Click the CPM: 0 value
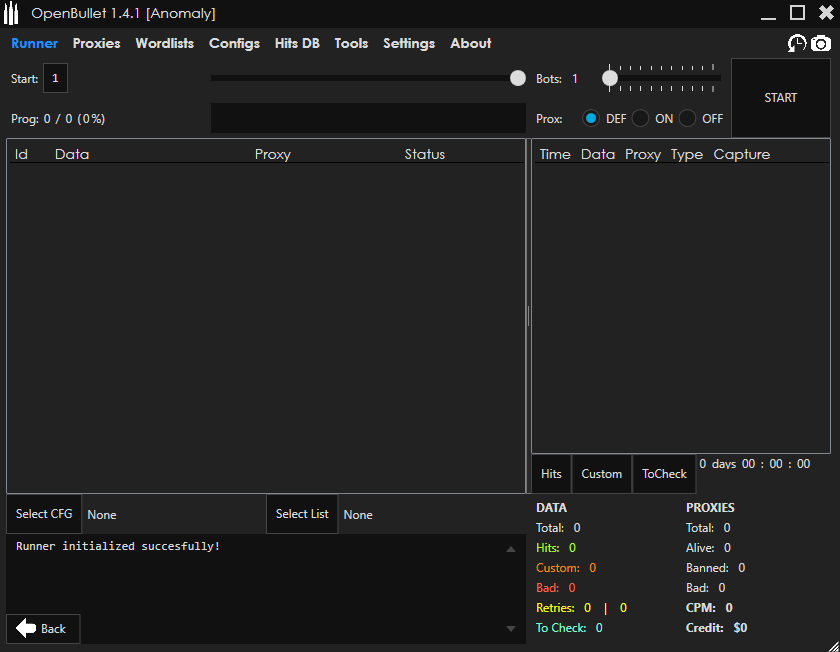This screenshot has height=652, width=840. click(x=709, y=608)
